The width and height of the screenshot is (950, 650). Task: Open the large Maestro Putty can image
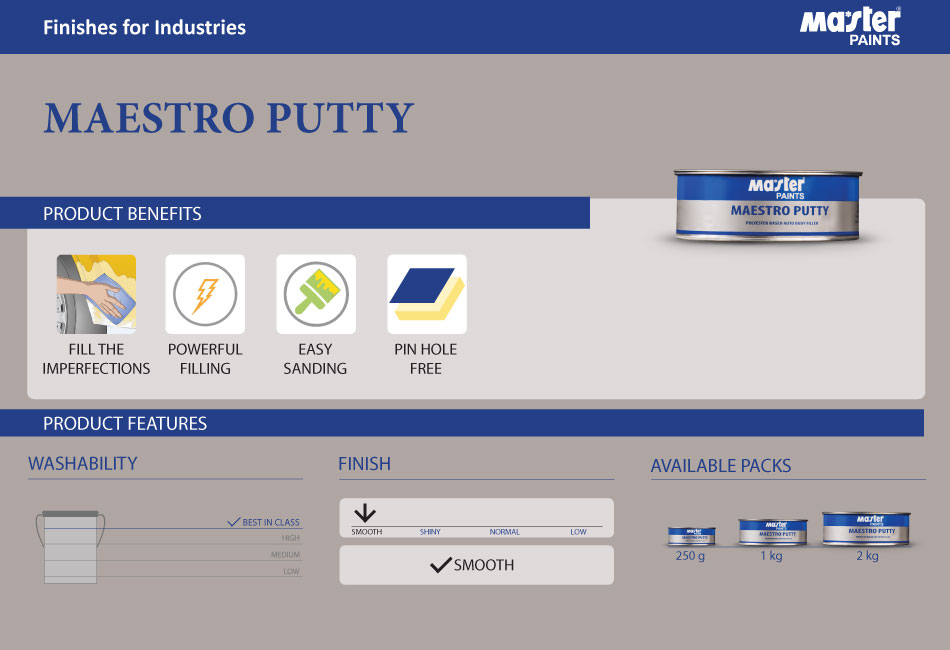coord(768,206)
